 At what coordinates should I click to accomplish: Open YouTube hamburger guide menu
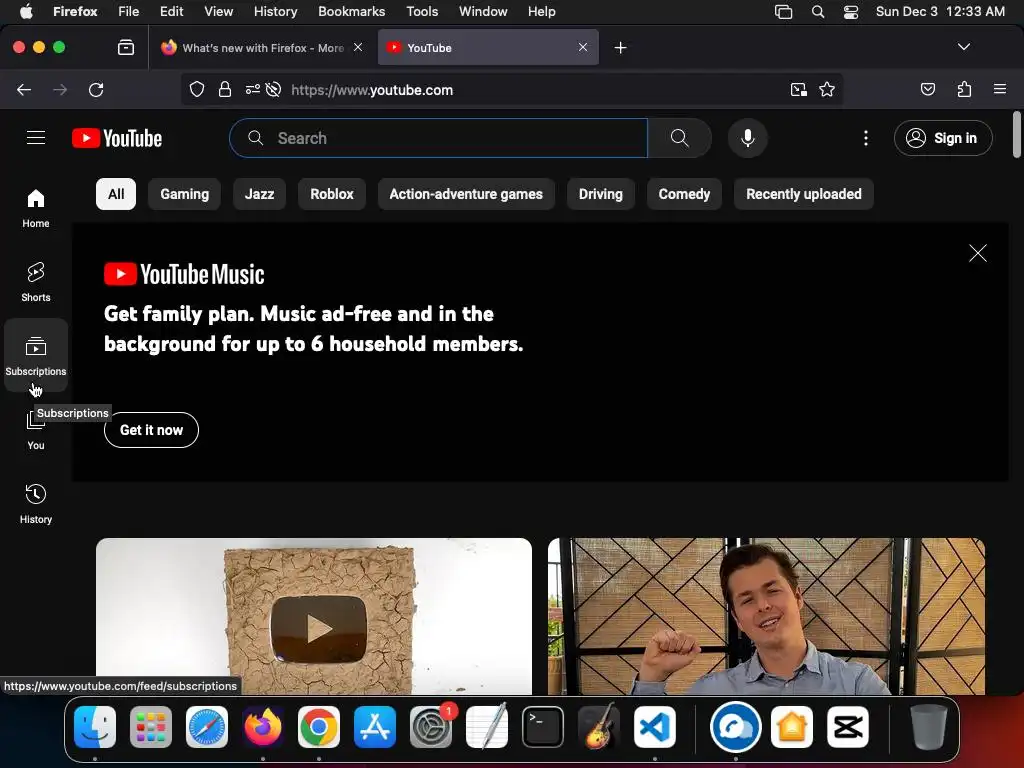(36, 138)
